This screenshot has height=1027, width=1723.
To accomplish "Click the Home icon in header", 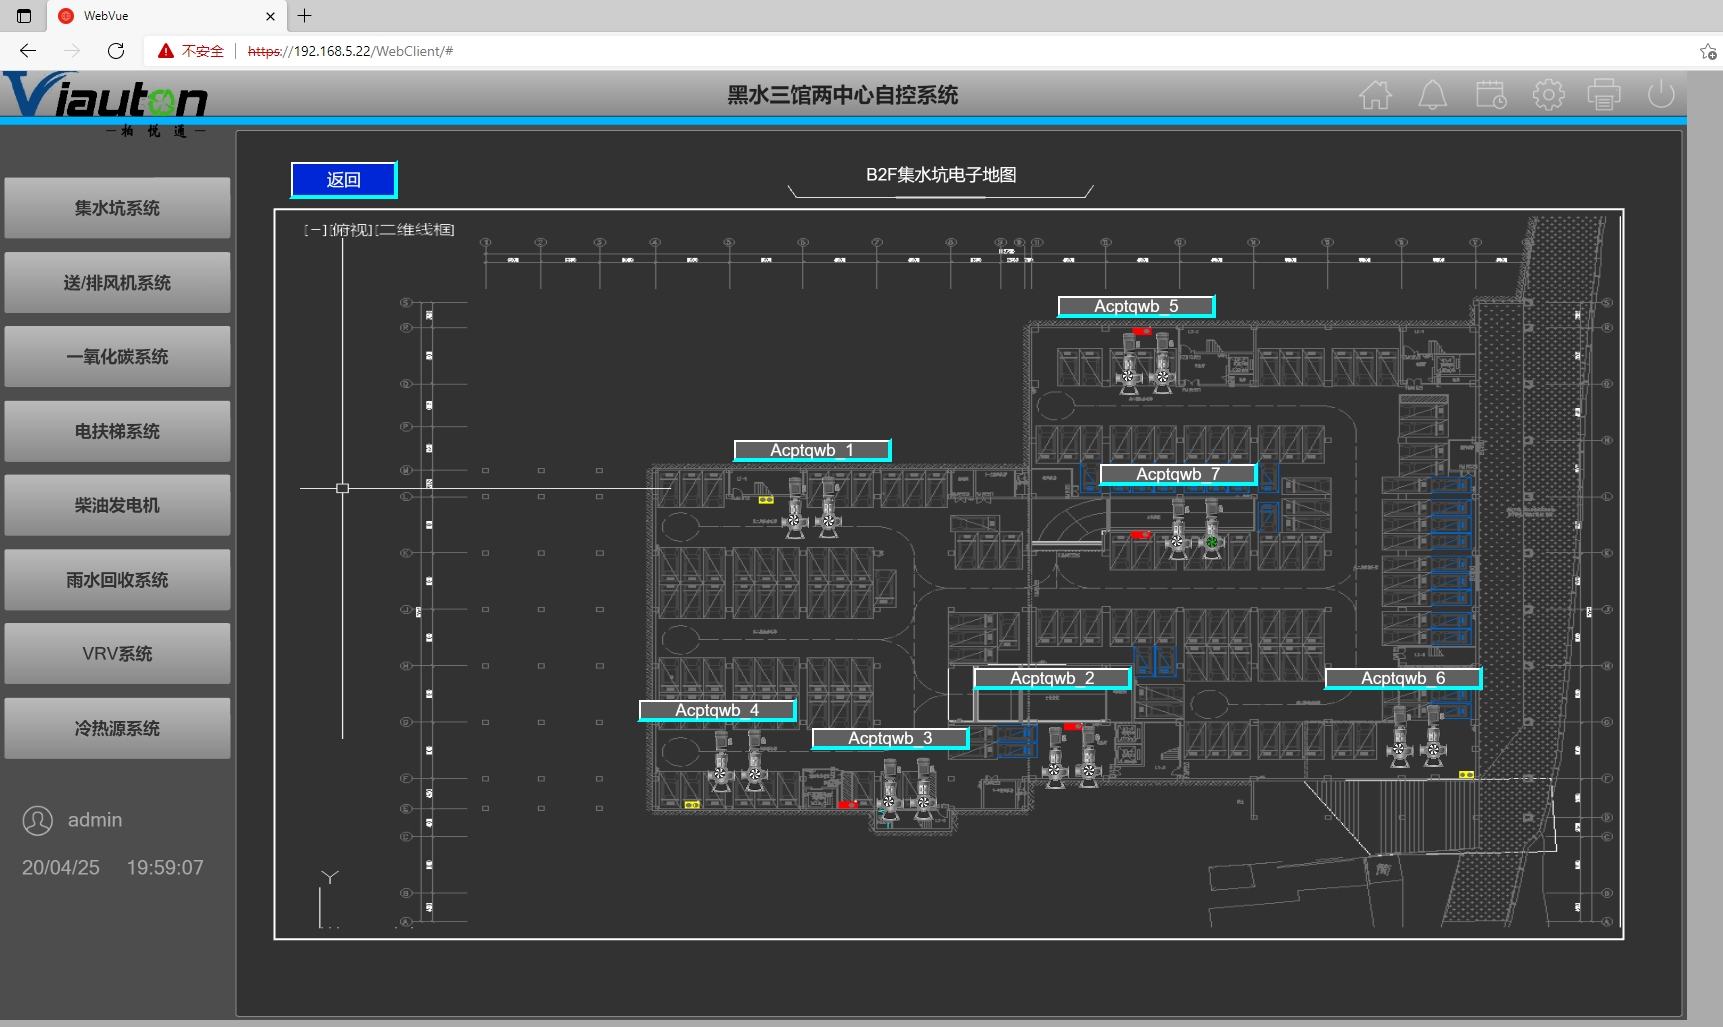I will [x=1375, y=95].
